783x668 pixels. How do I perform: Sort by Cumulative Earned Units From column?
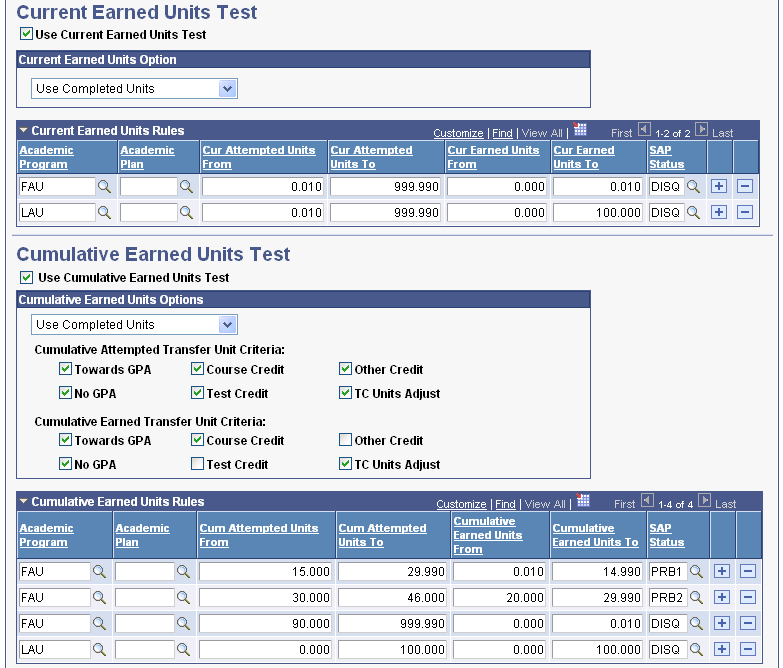[488, 535]
